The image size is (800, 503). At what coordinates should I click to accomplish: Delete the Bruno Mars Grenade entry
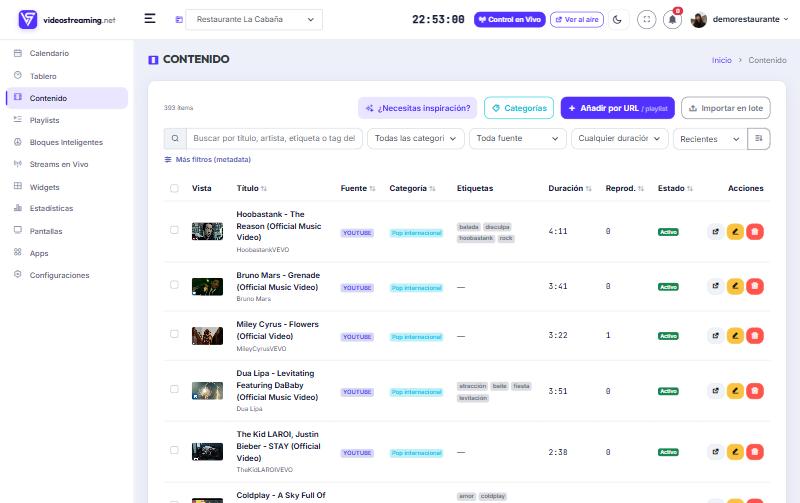pyautogui.click(x=755, y=286)
